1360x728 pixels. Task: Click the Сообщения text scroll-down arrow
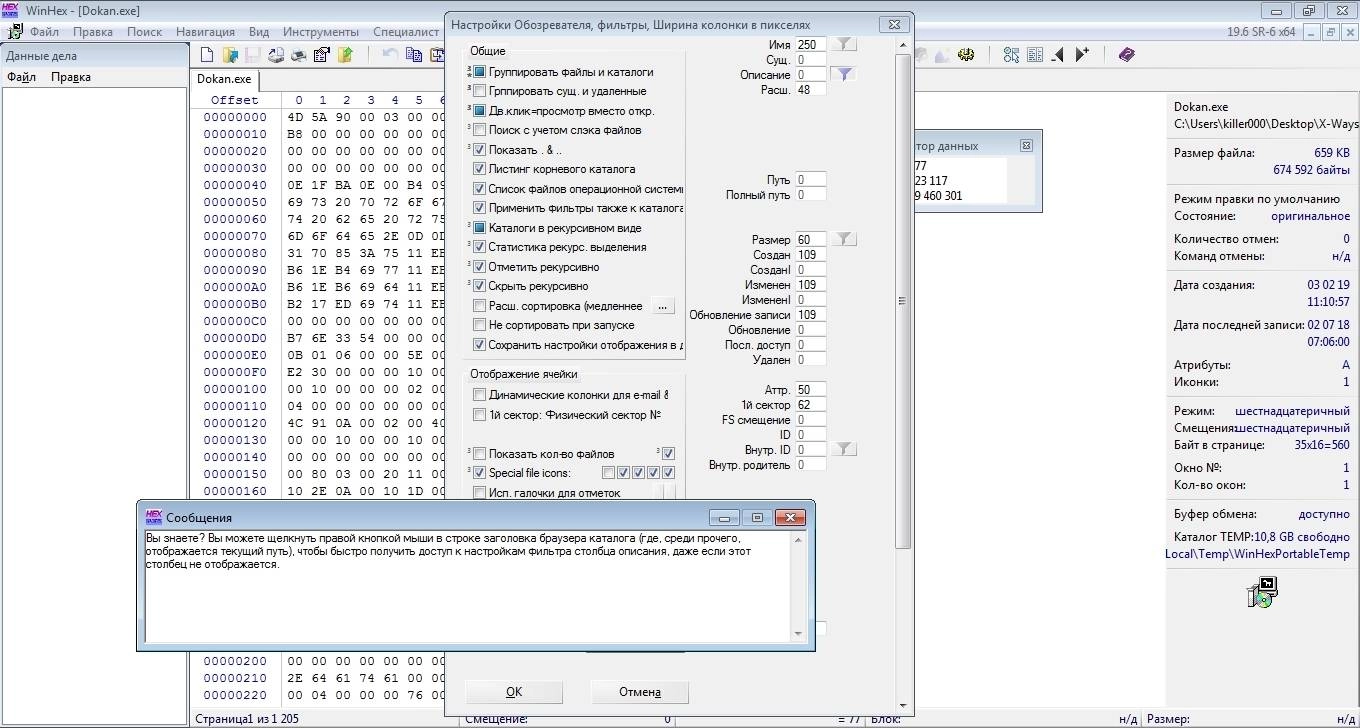point(798,633)
